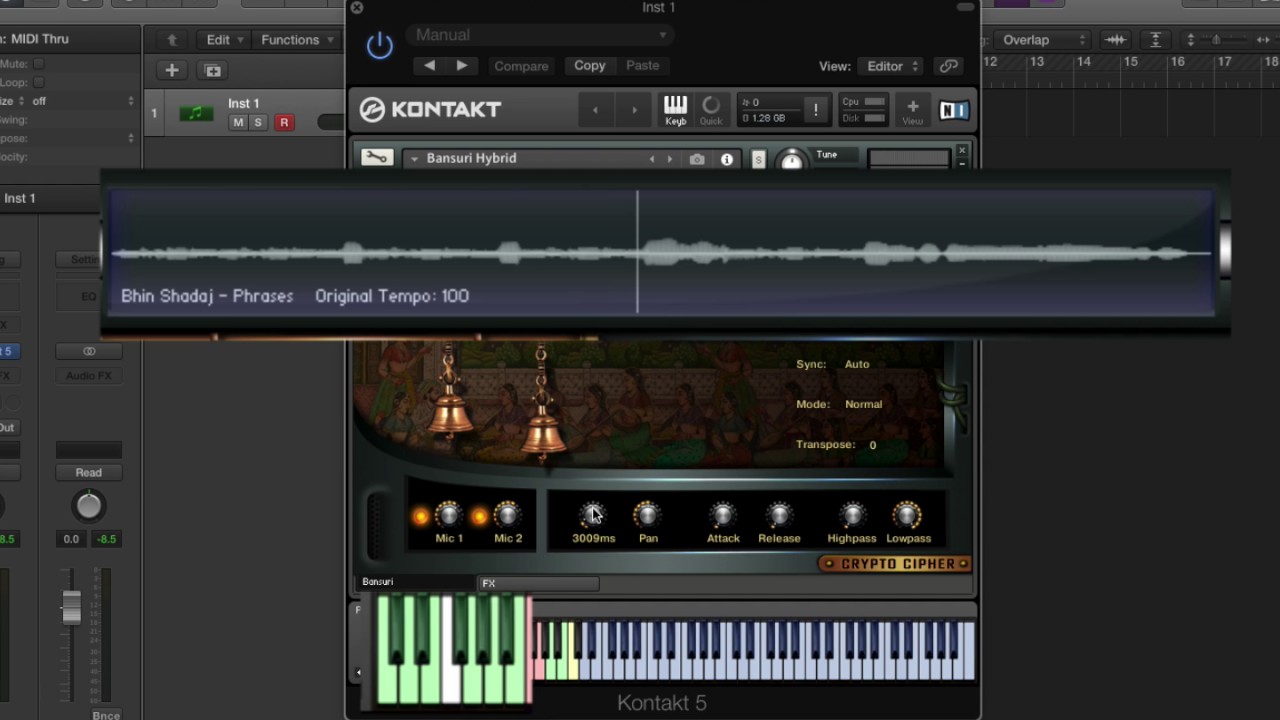This screenshot has width=1280, height=720.
Task: Open the Overlap drag mode dropdown
Action: [1044, 40]
